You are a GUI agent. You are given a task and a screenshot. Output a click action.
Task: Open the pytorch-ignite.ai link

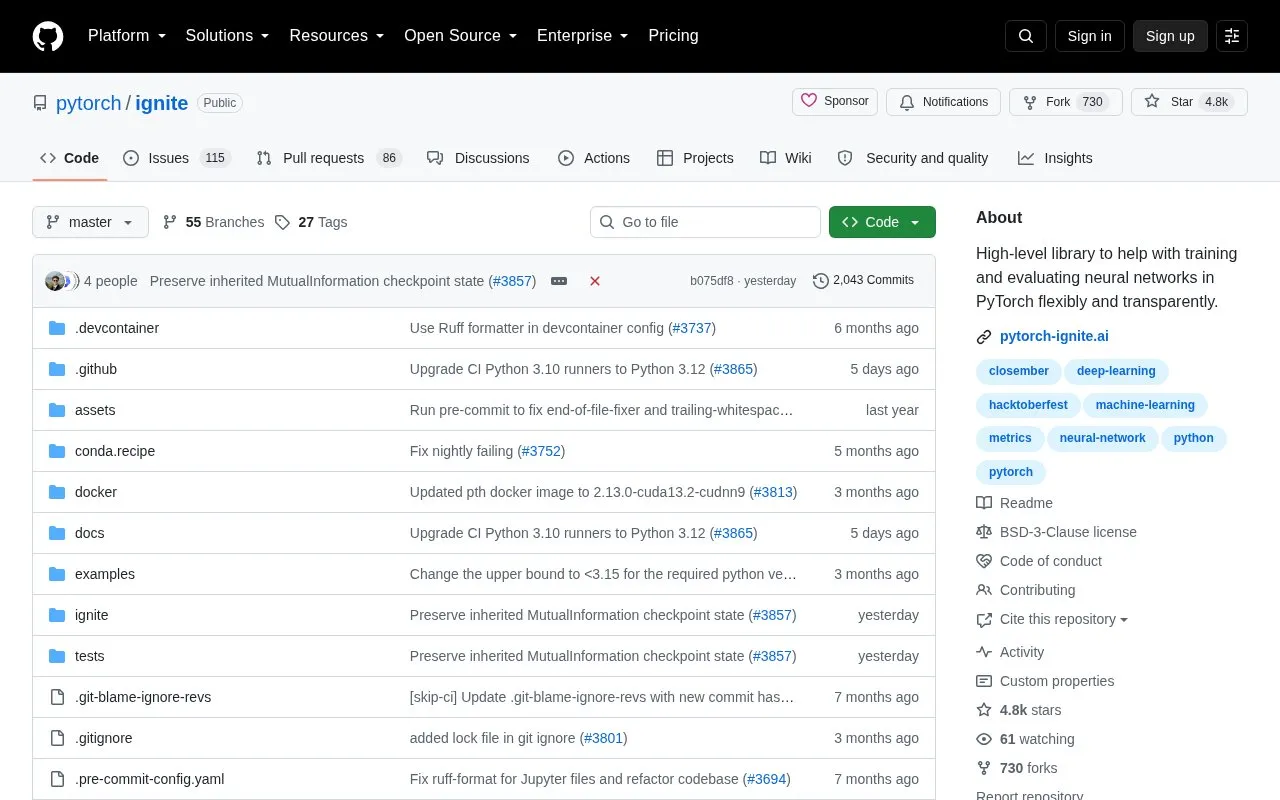click(1054, 337)
